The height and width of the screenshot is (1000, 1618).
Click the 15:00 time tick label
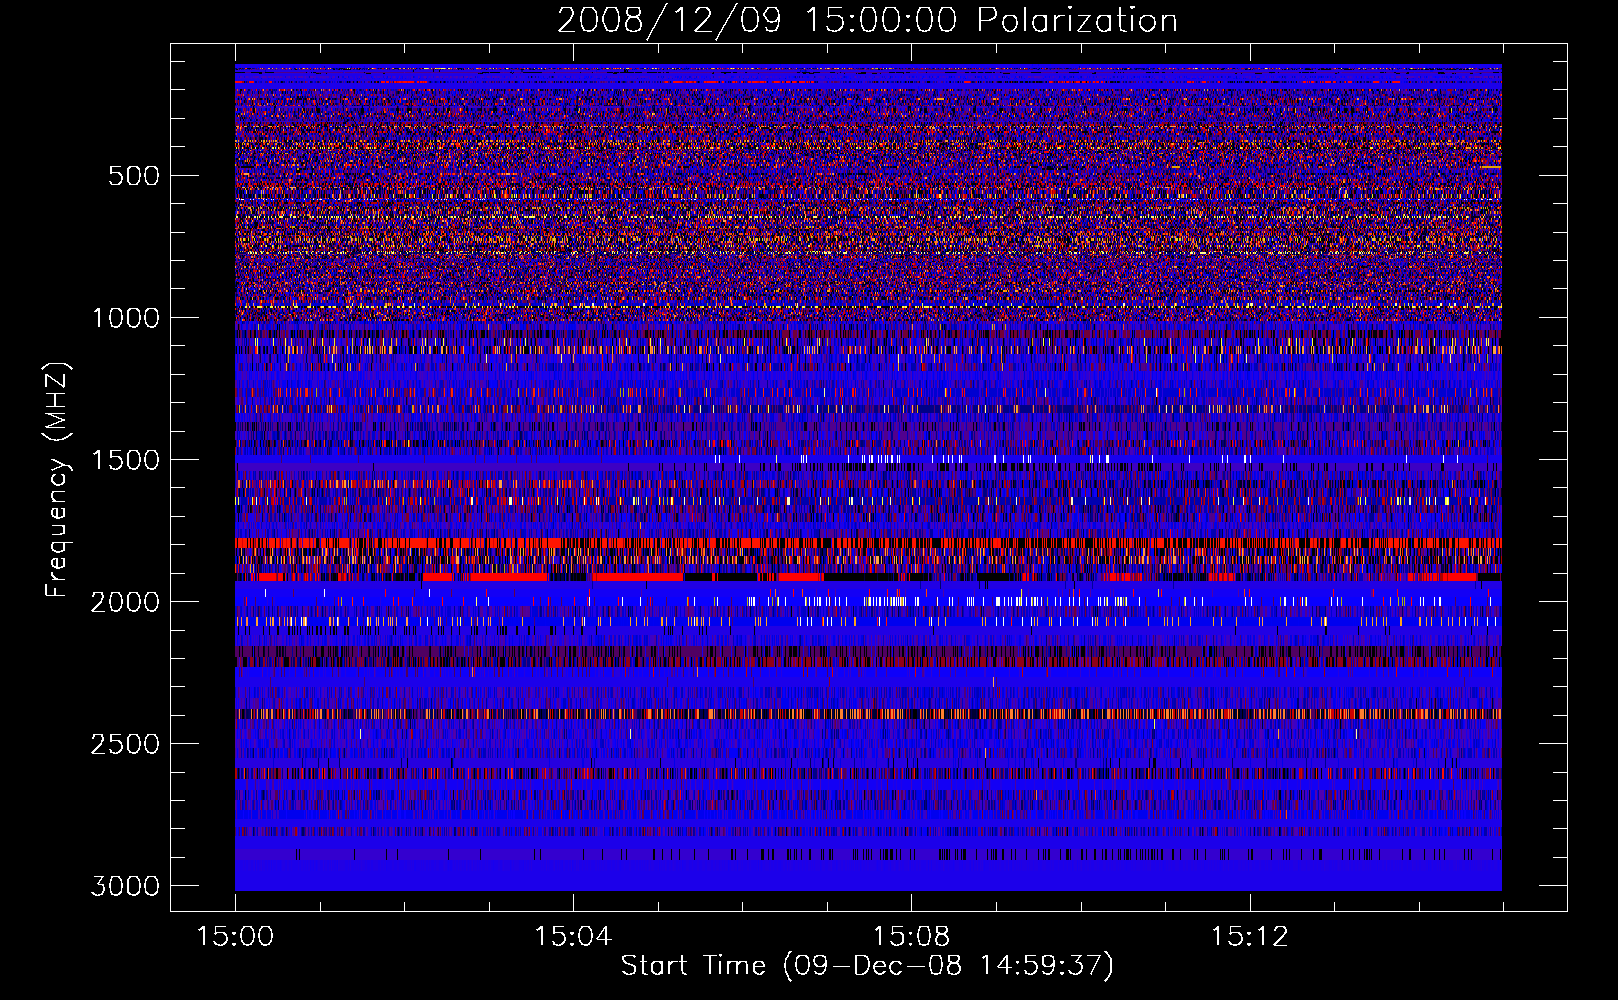click(235, 937)
